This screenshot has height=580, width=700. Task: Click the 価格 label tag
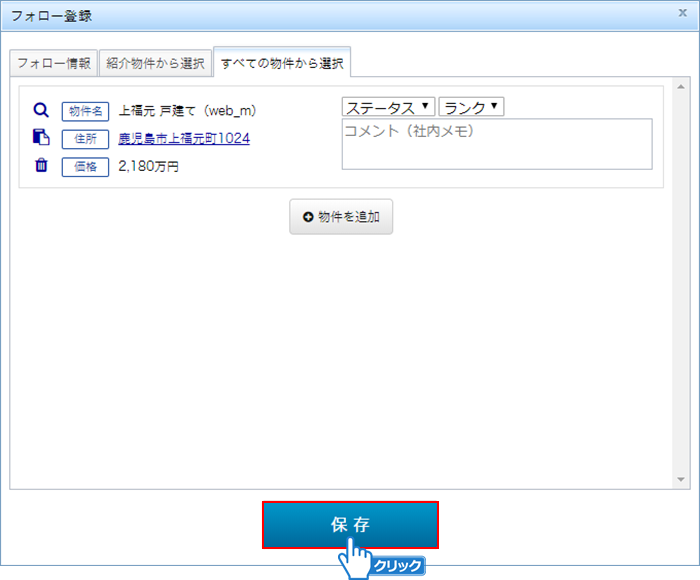click(85, 167)
